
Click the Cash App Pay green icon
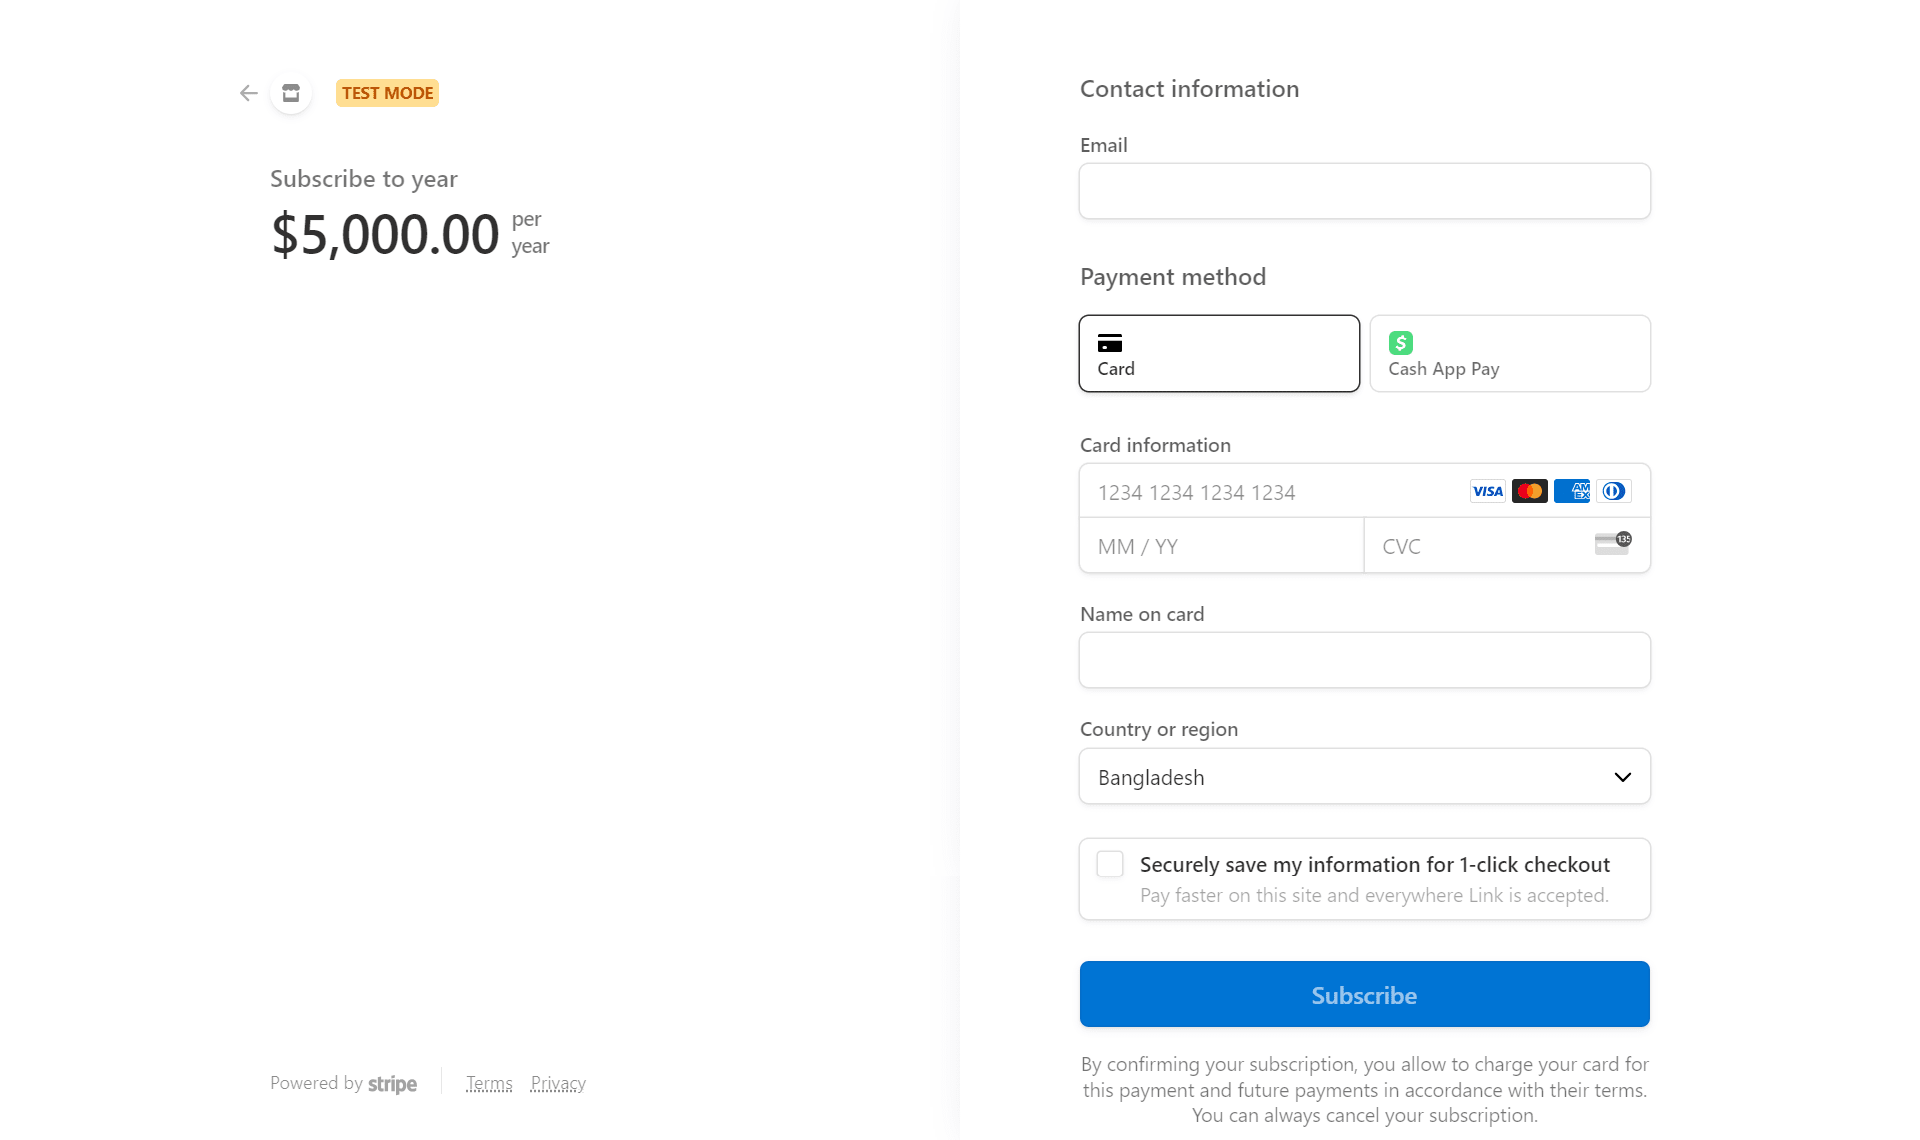pyautogui.click(x=1402, y=342)
